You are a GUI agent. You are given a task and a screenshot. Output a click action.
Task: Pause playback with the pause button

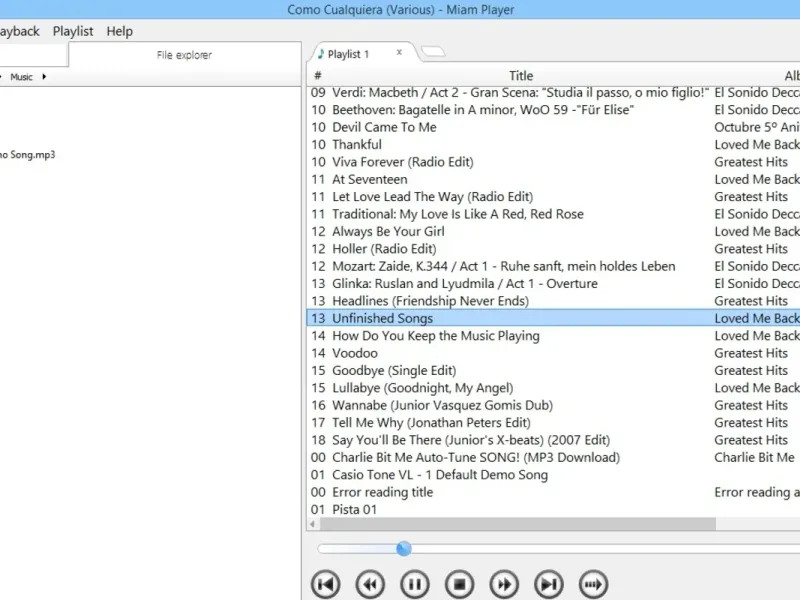click(415, 584)
